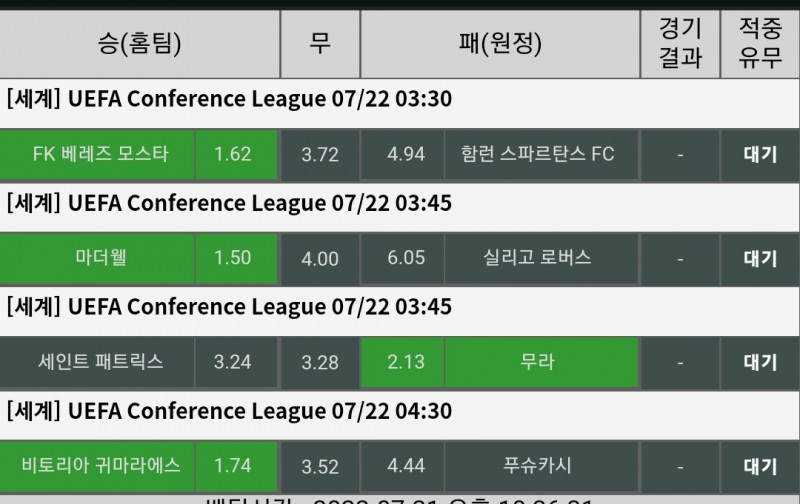Image resolution: width=800 pixels, height=504 pixels.
Task: Select 마더웰 home team cell
Action: (x=99, y=258)
